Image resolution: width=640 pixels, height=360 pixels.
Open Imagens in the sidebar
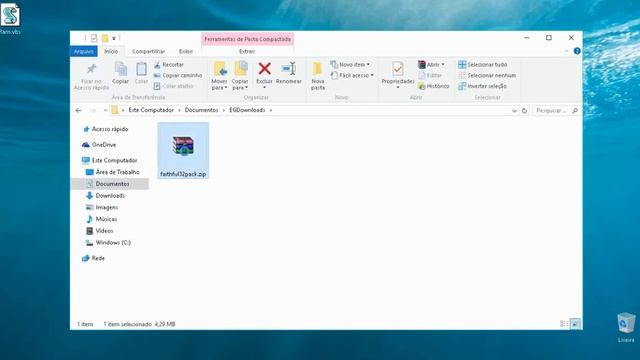102,207
